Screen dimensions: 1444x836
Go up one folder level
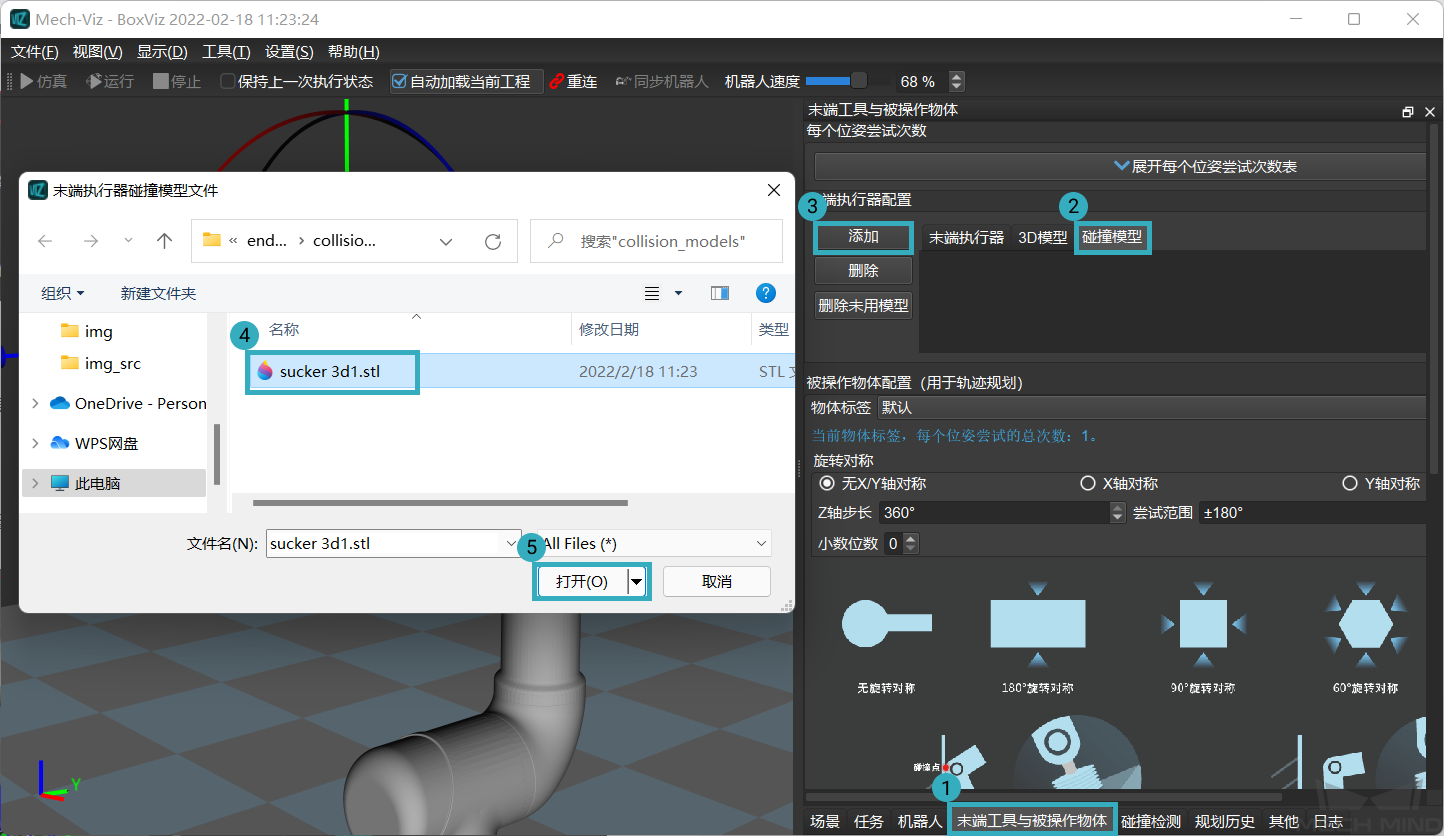(x=165, y=241)
